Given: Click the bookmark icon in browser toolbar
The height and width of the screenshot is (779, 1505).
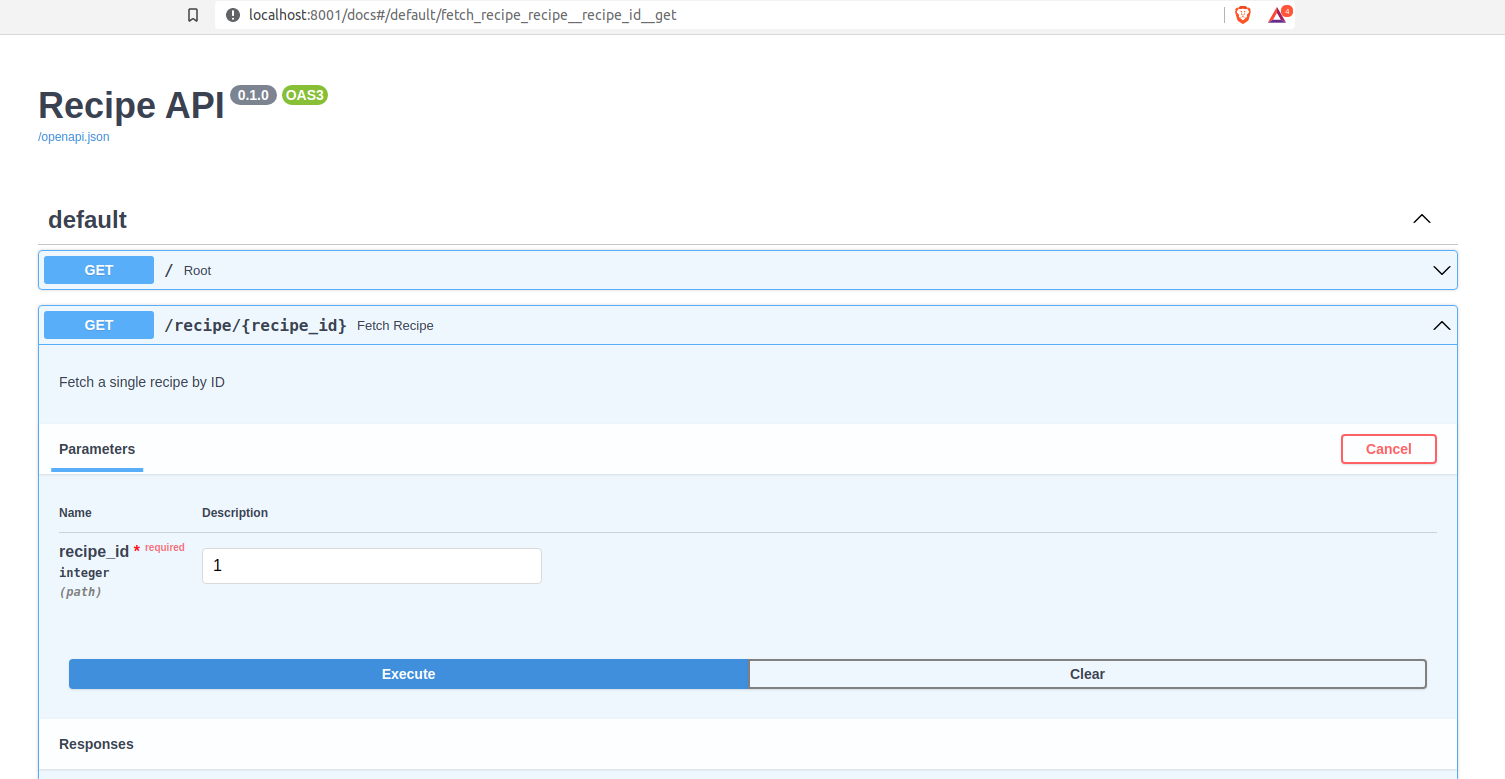Looking at the screenshot, I should [x=193, y=15].
